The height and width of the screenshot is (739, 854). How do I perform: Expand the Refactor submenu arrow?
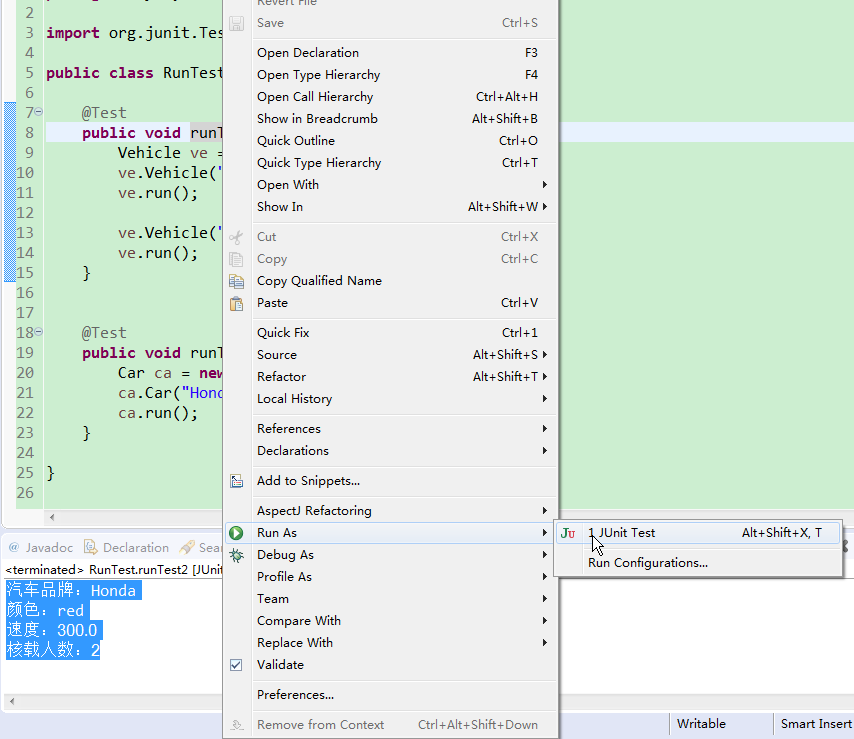545,376
